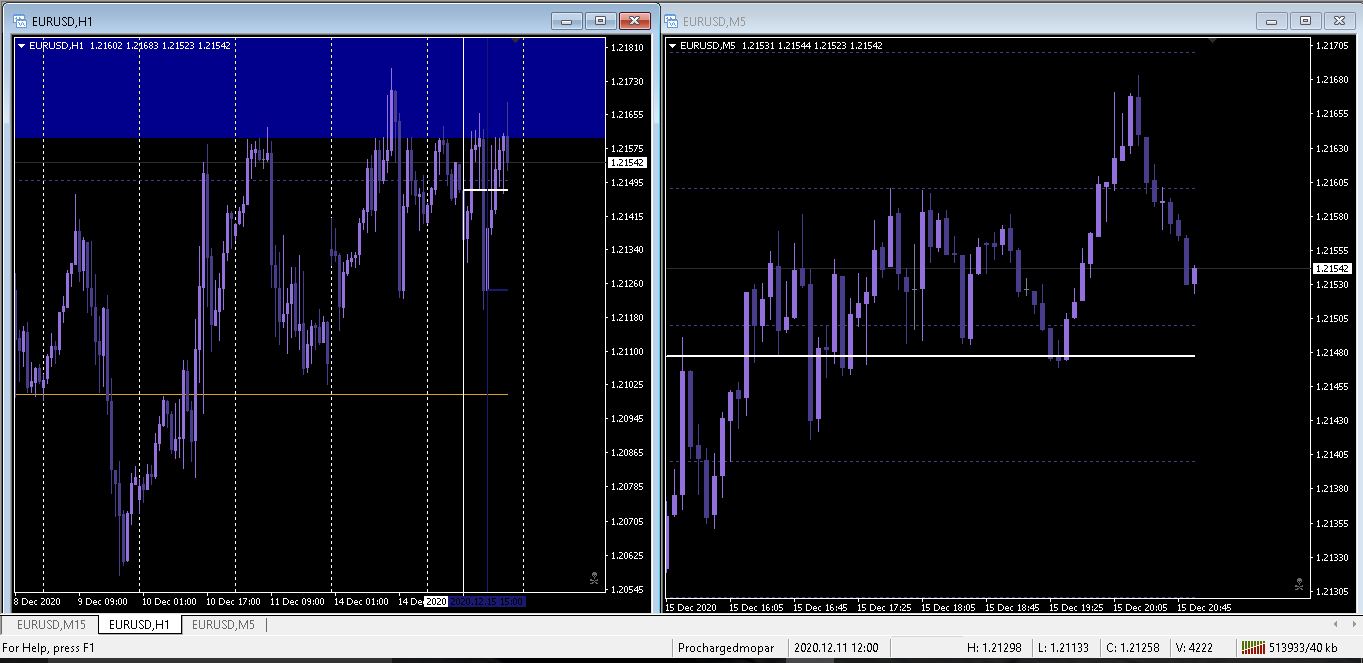Click the skull expert icon on M5 chart

click(x=1298, y=583)
